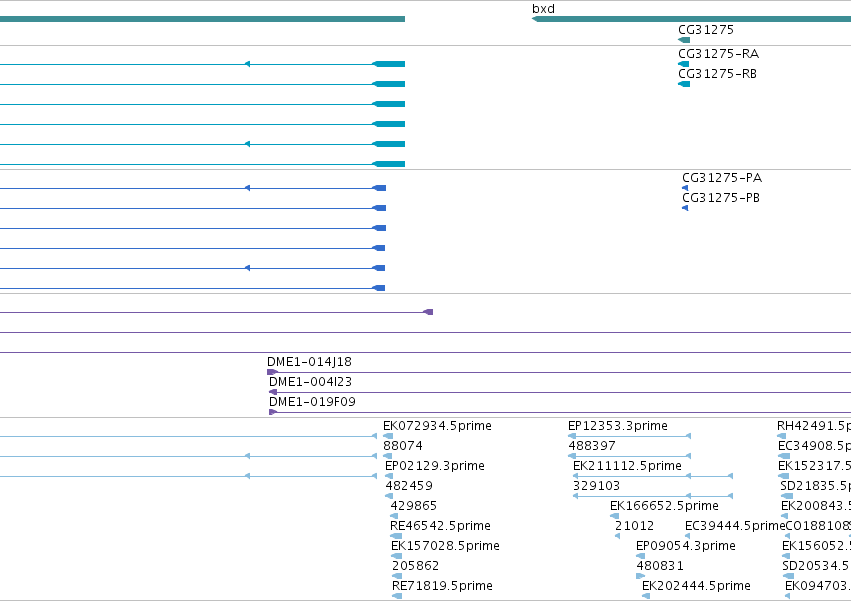Select clone label DME1-004I23
This screenshot has height=601, width=851.
[x=310, y=382]
